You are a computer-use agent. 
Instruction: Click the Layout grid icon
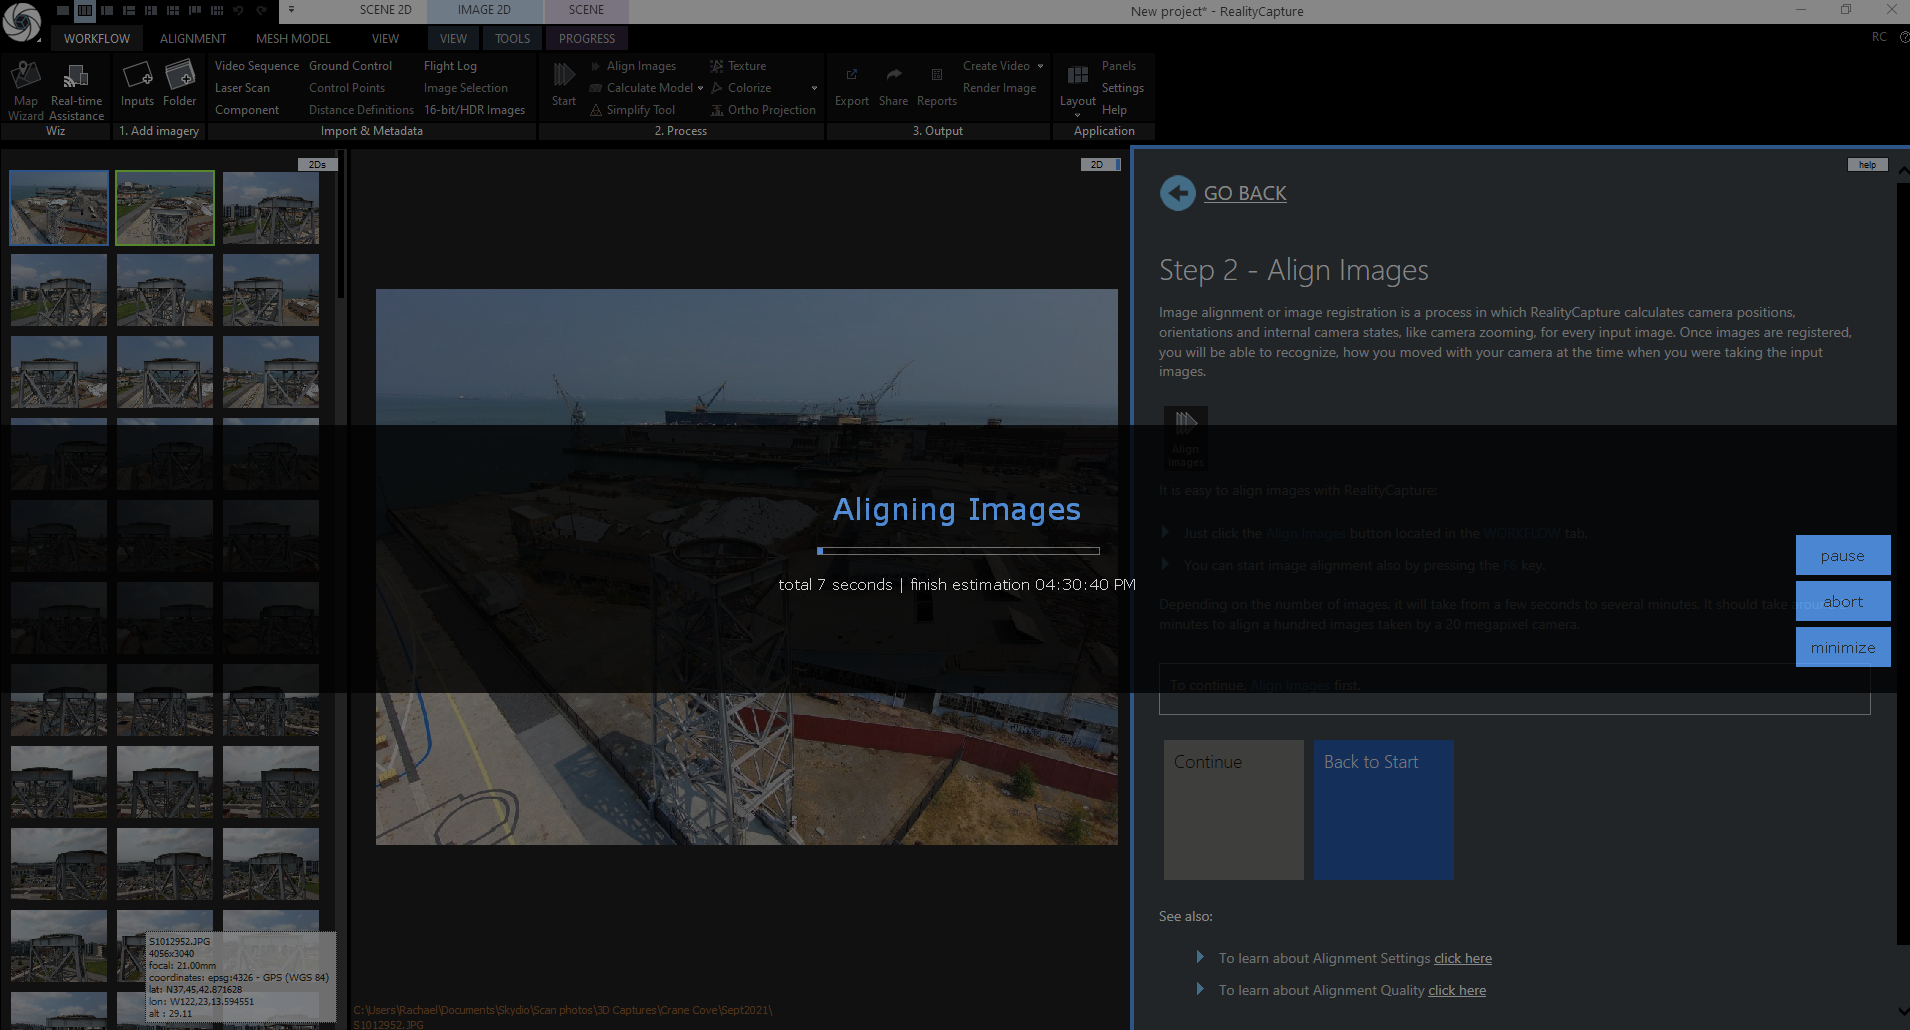[x=1077, y=75]
